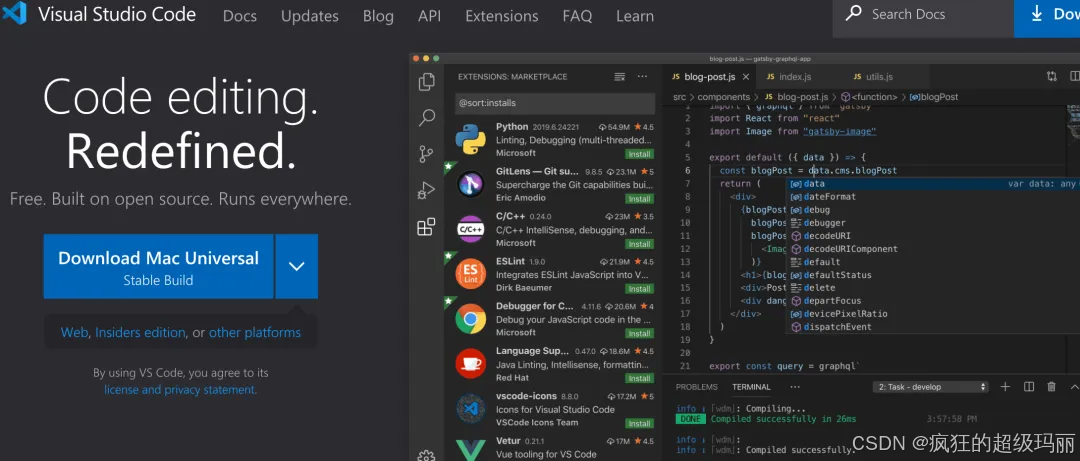Open the API nav item

click(429, 16)
